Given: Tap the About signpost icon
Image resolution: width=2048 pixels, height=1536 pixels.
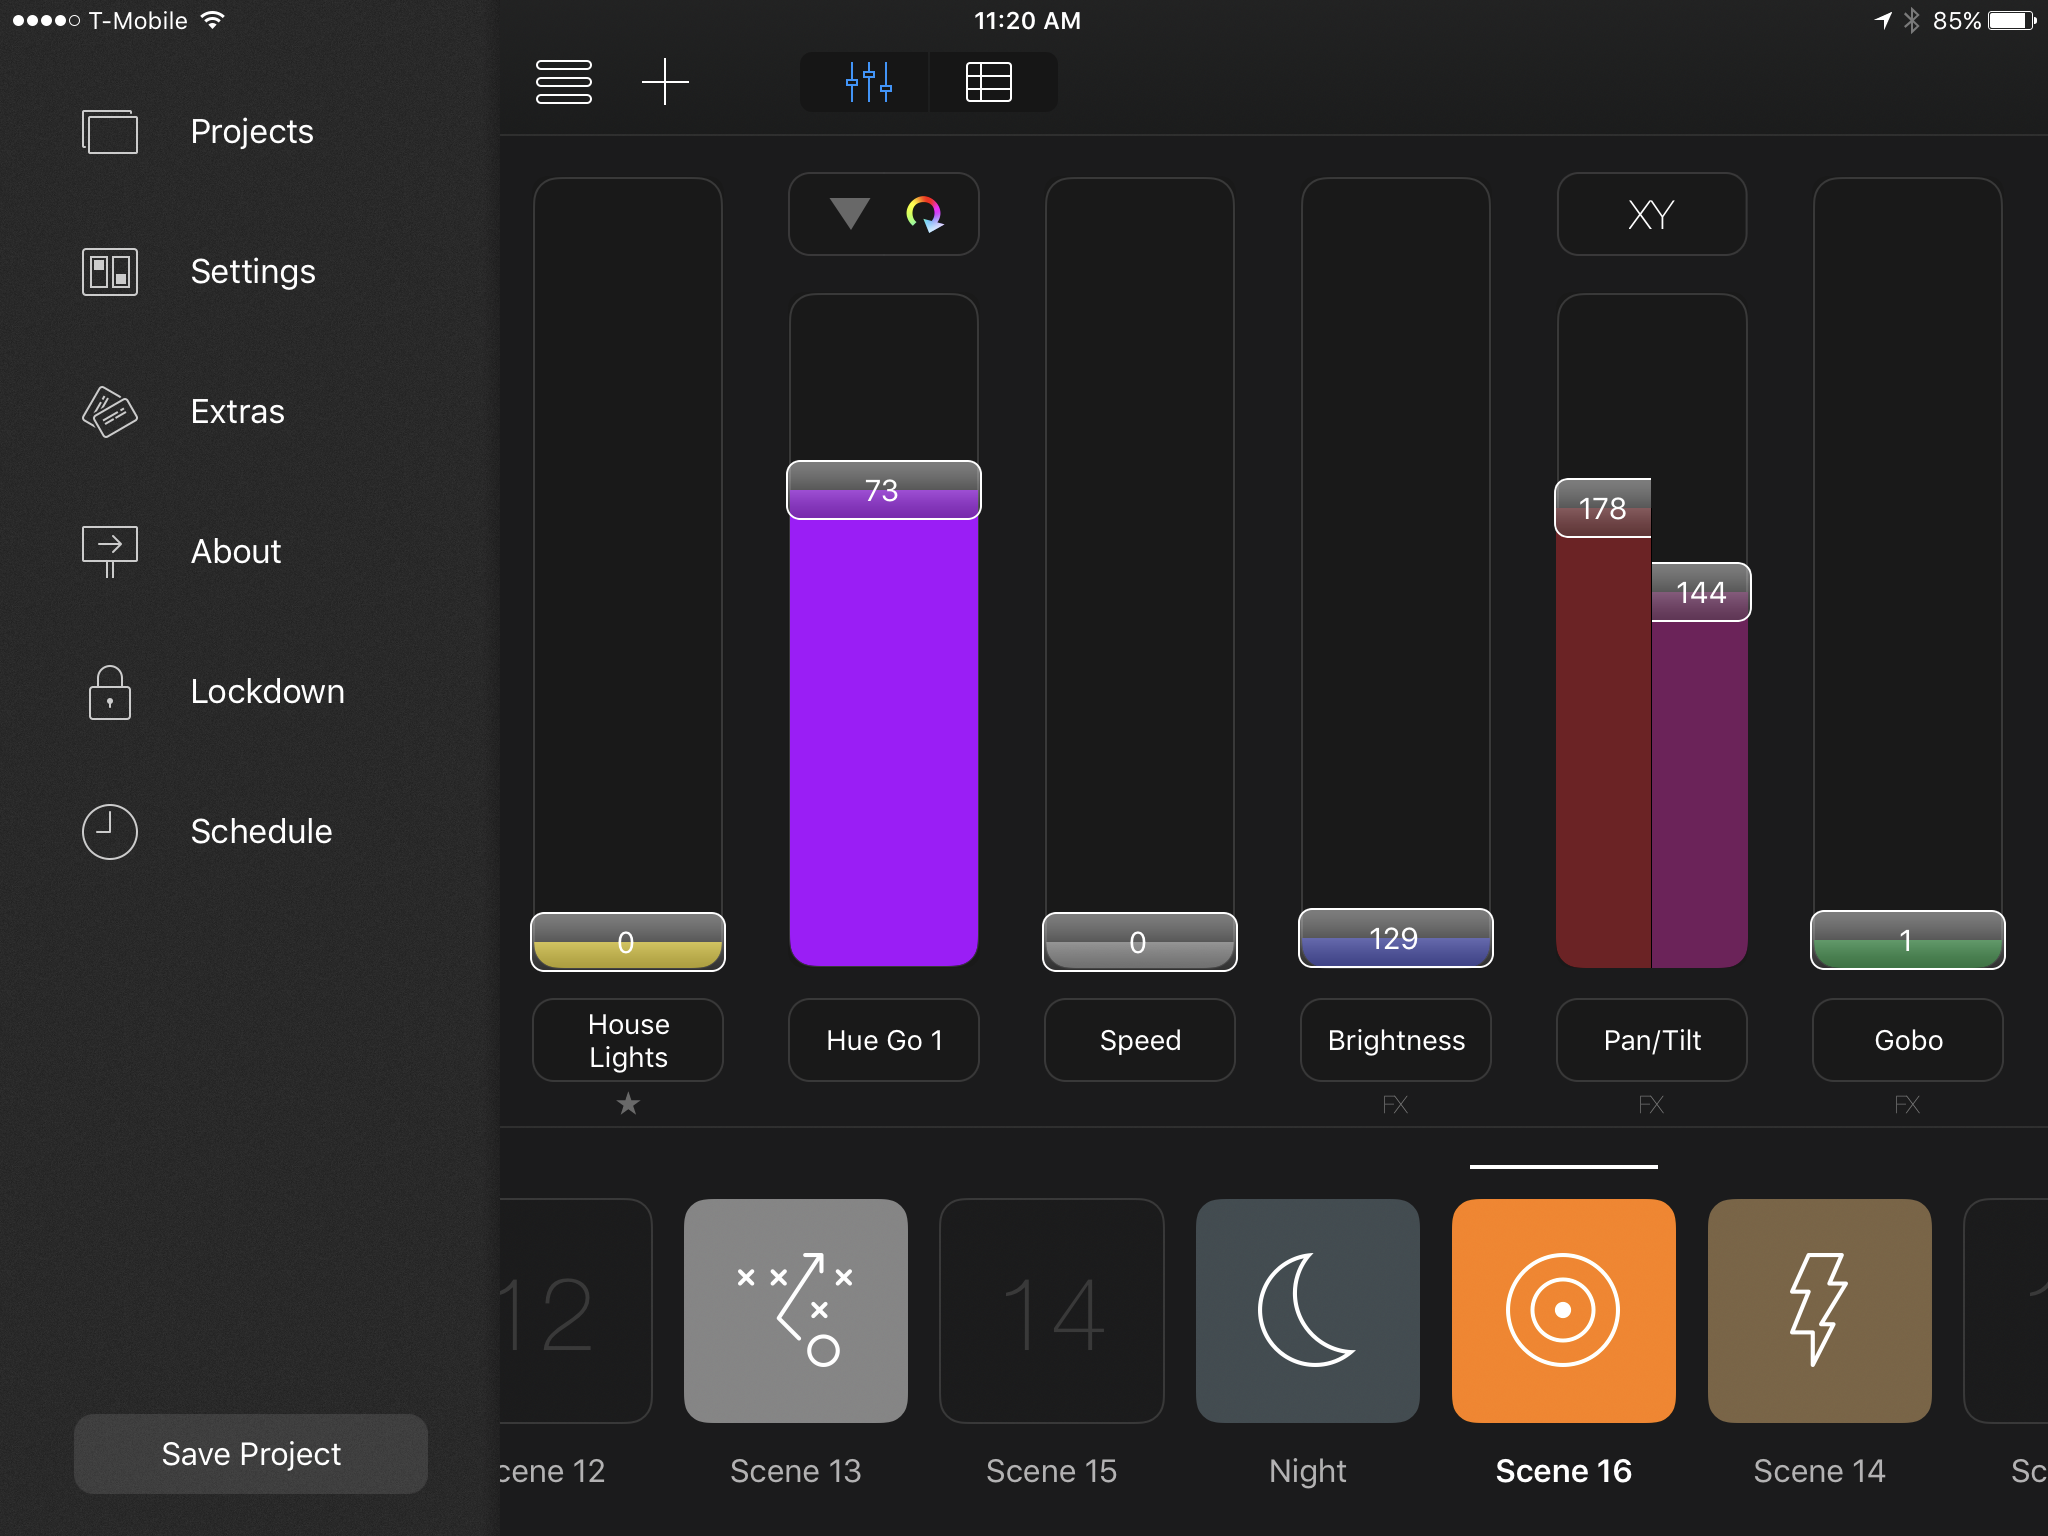Looking at the screenshot, I should click(x=110, y=552).
